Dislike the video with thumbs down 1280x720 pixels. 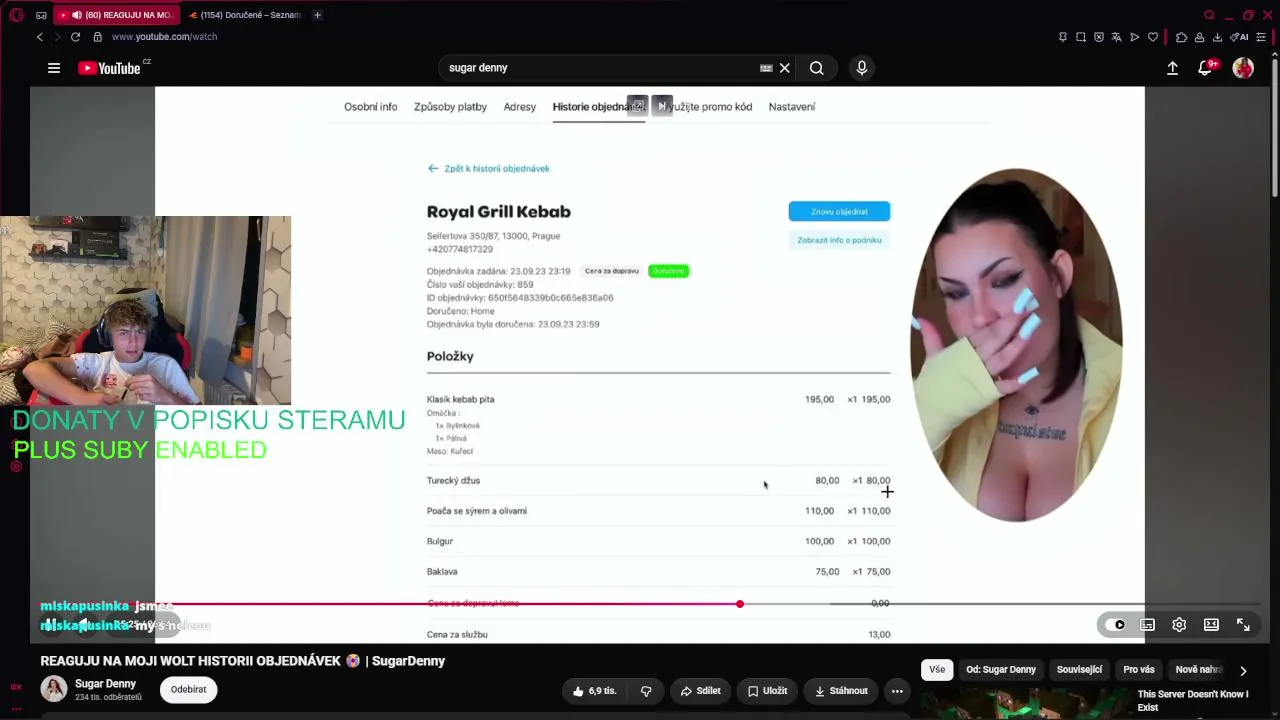(646, 691)
